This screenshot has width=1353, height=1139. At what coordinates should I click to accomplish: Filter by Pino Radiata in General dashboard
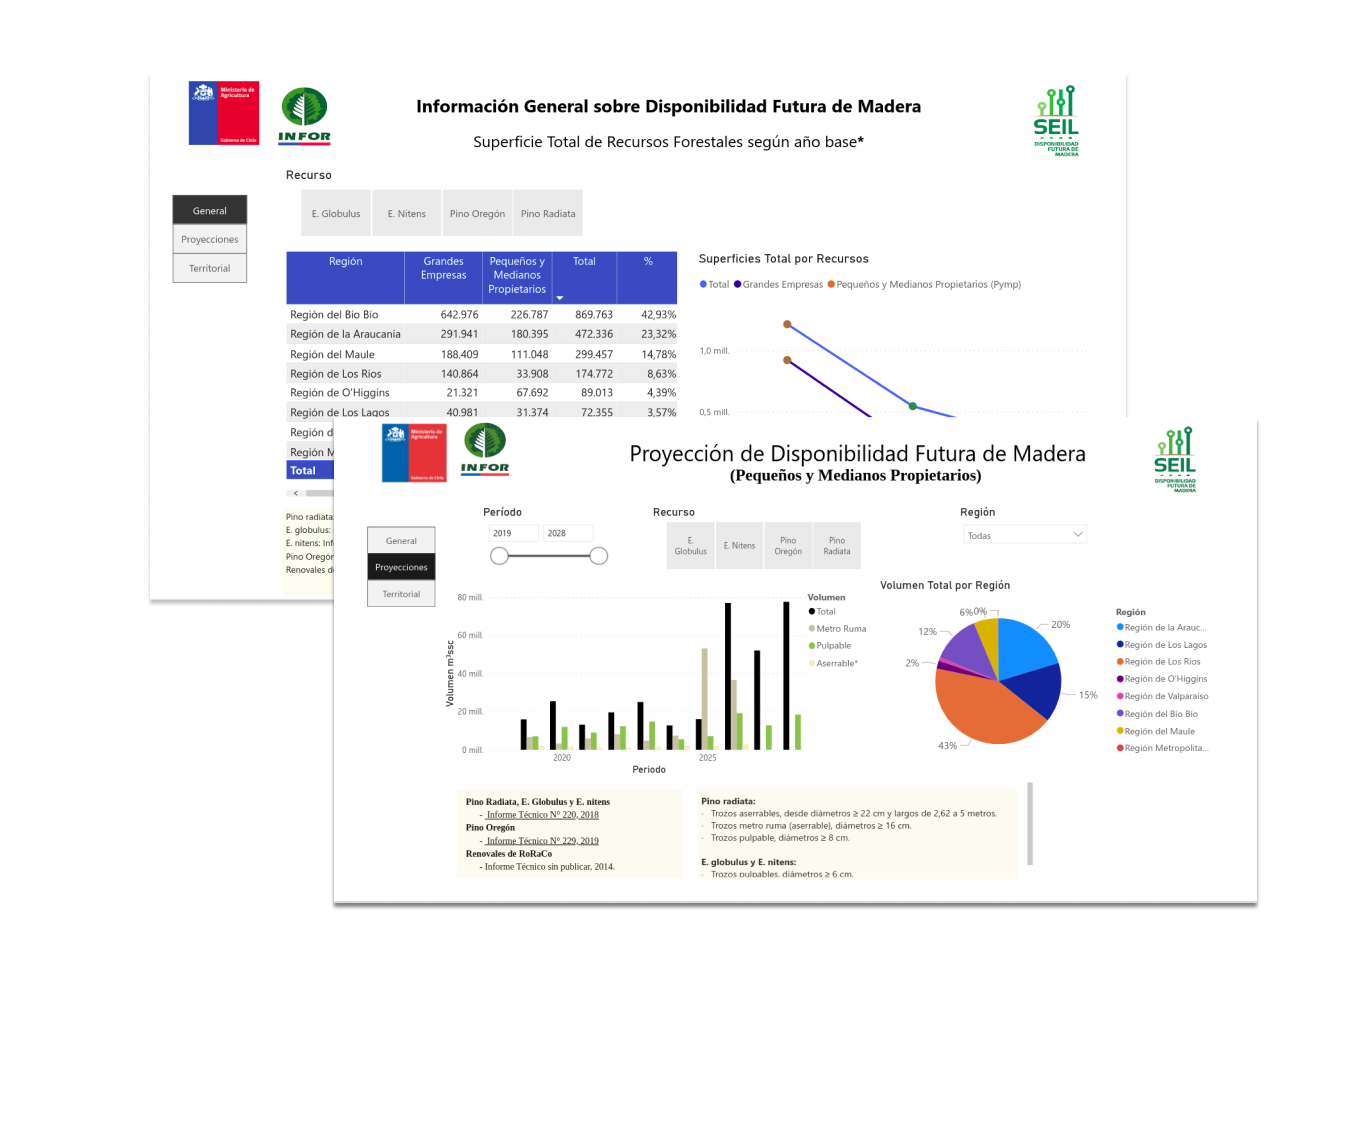pyautogui.click(x=548, y=214)
